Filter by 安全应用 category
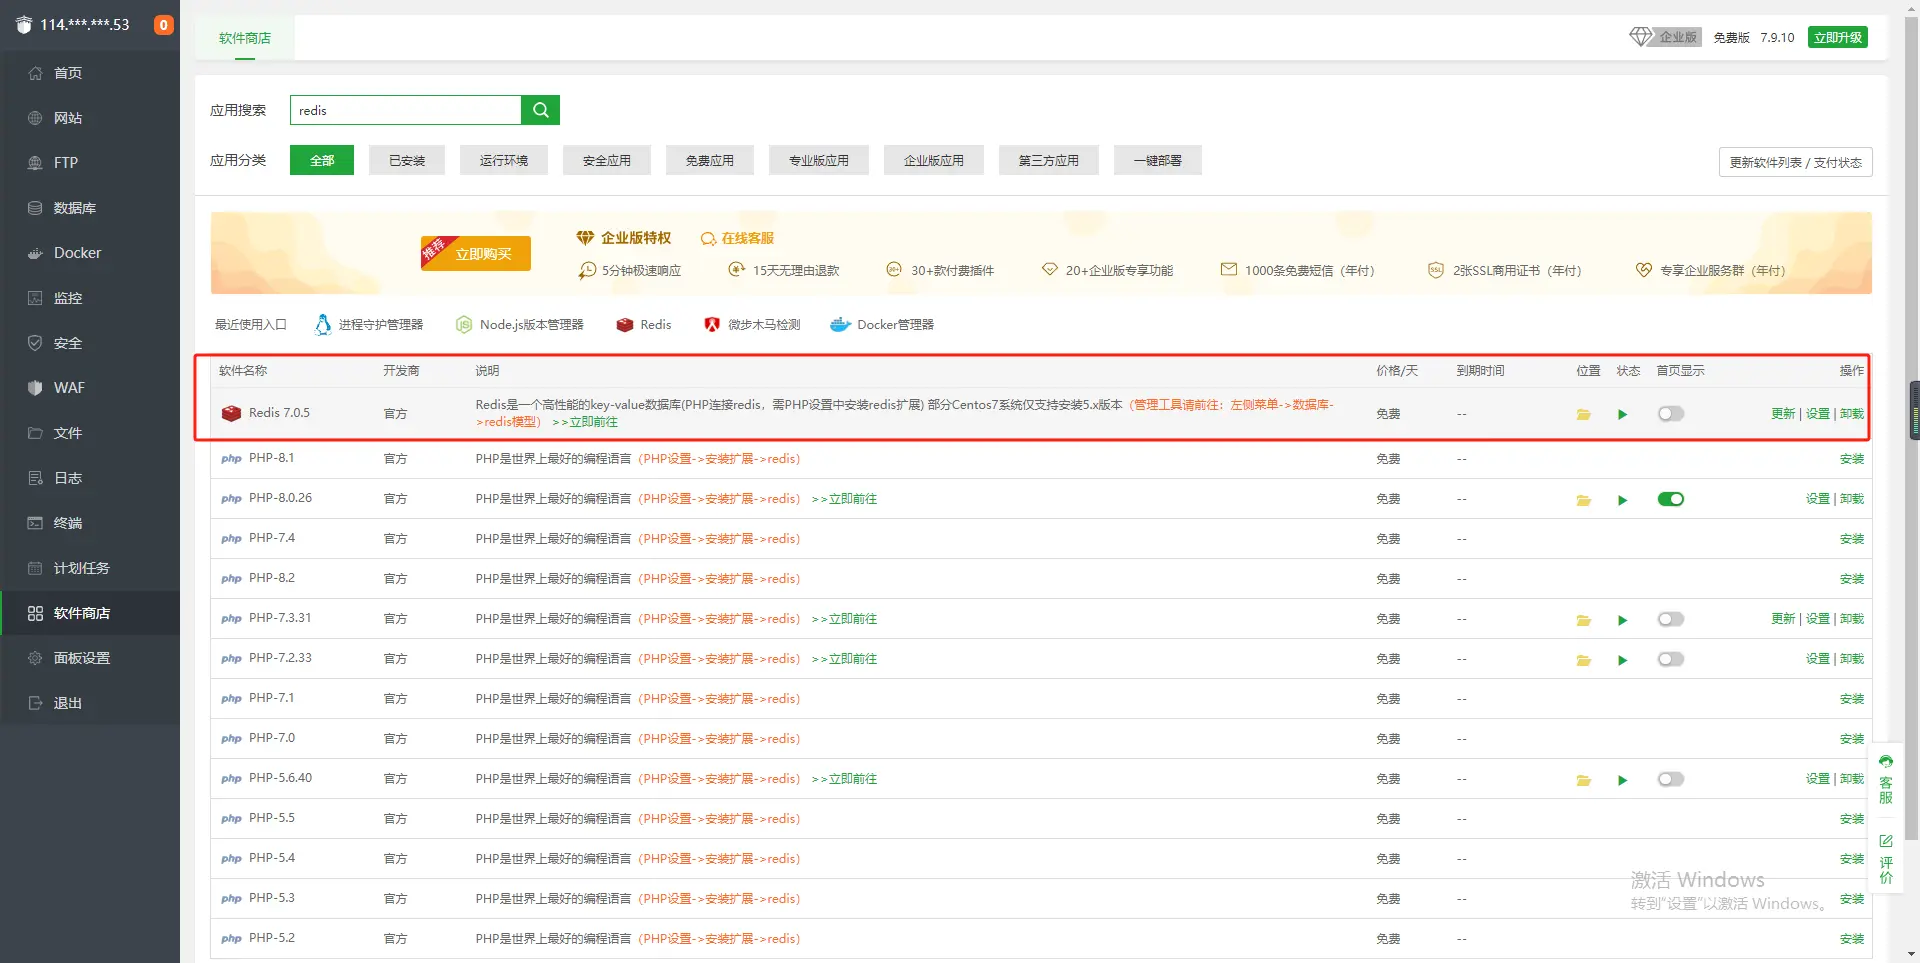The width and height of the screenshot is (1920, 963). point(607,160)
